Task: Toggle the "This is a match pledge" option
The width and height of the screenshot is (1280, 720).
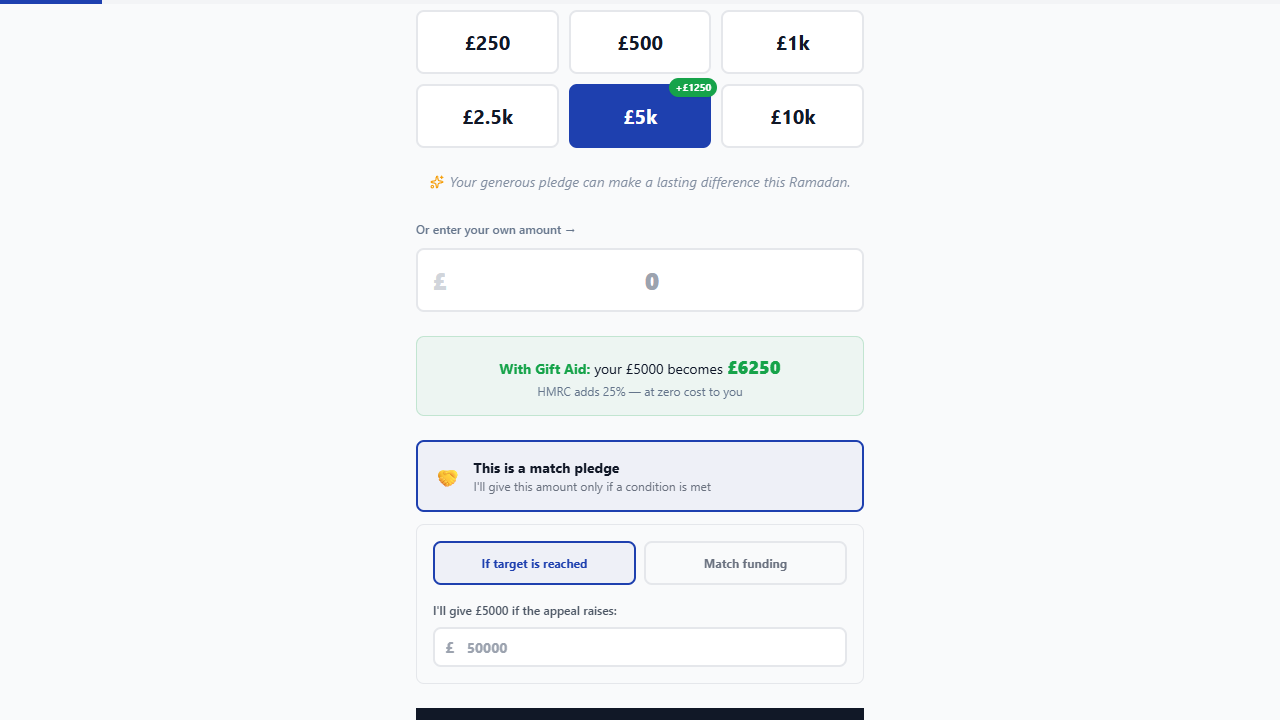Action: coord(640,476)
